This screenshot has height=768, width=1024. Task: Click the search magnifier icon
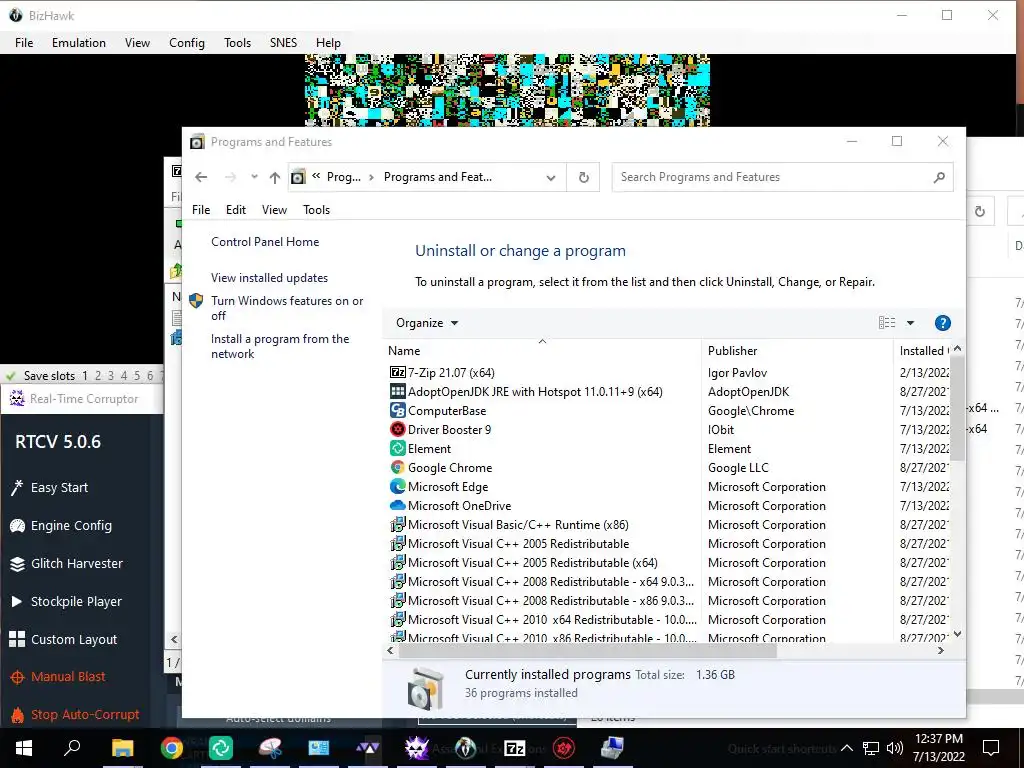pos(939,177)
